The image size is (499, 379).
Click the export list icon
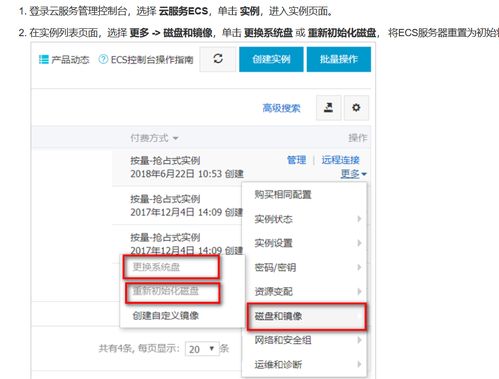[328, 108]
